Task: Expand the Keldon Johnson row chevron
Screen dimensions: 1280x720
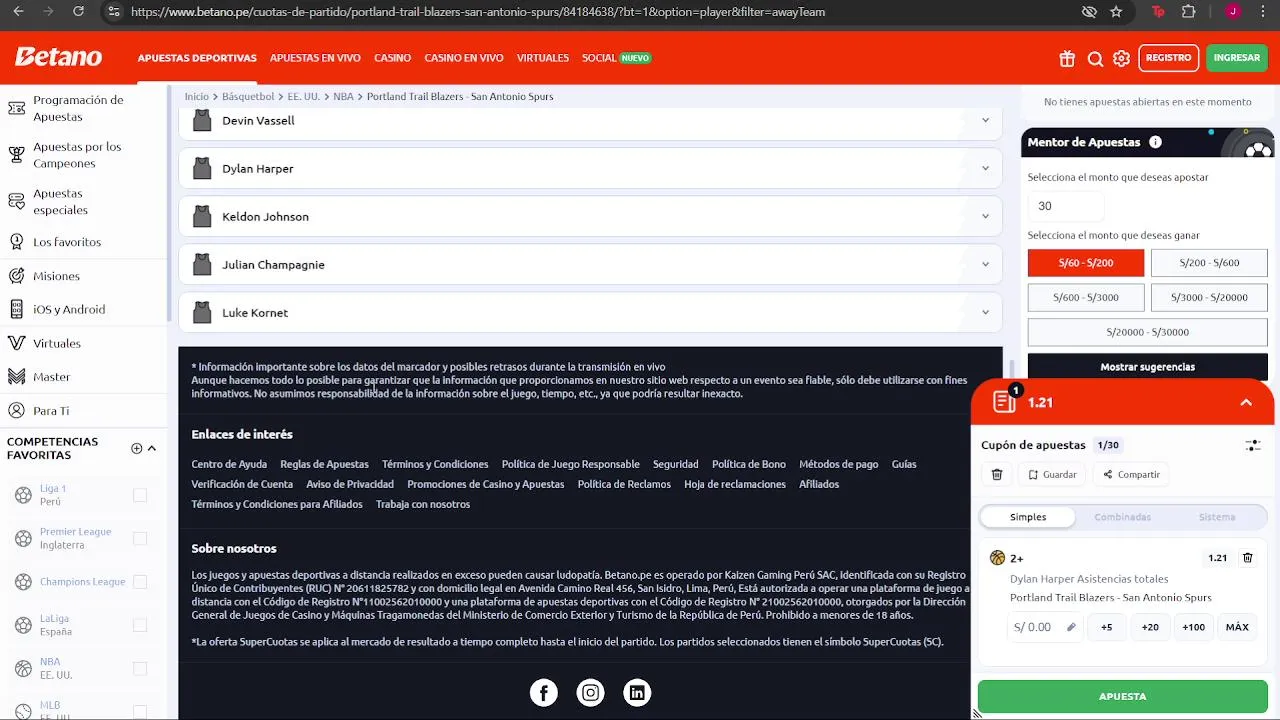Action: [x=985, y=216]
